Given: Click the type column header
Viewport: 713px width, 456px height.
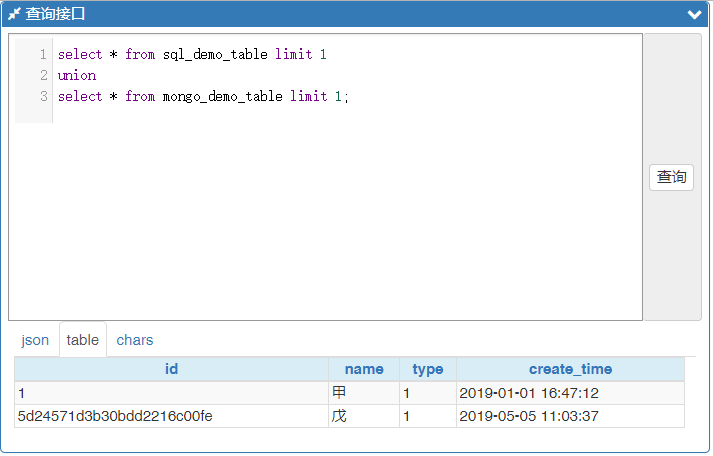Looking at the screenshot, I should (427, 369).
